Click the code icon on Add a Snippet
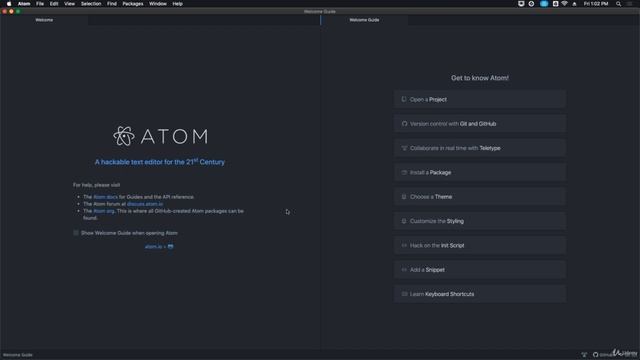The width and height of the screenshot is (640, 360). click(x=404, y=270)
